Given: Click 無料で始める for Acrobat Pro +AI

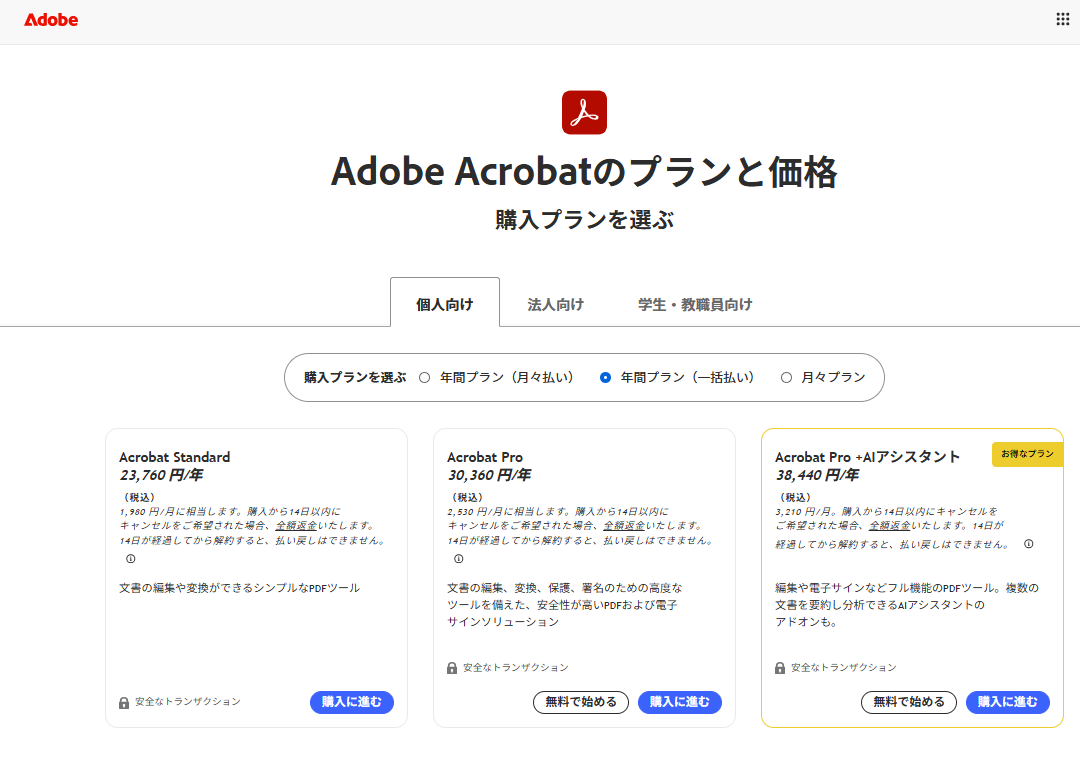Looking at the screenshot, I should coord(908,702).
